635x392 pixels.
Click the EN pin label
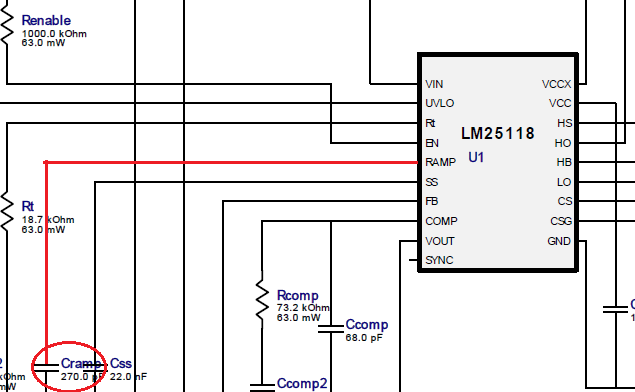tap(432, 143)
